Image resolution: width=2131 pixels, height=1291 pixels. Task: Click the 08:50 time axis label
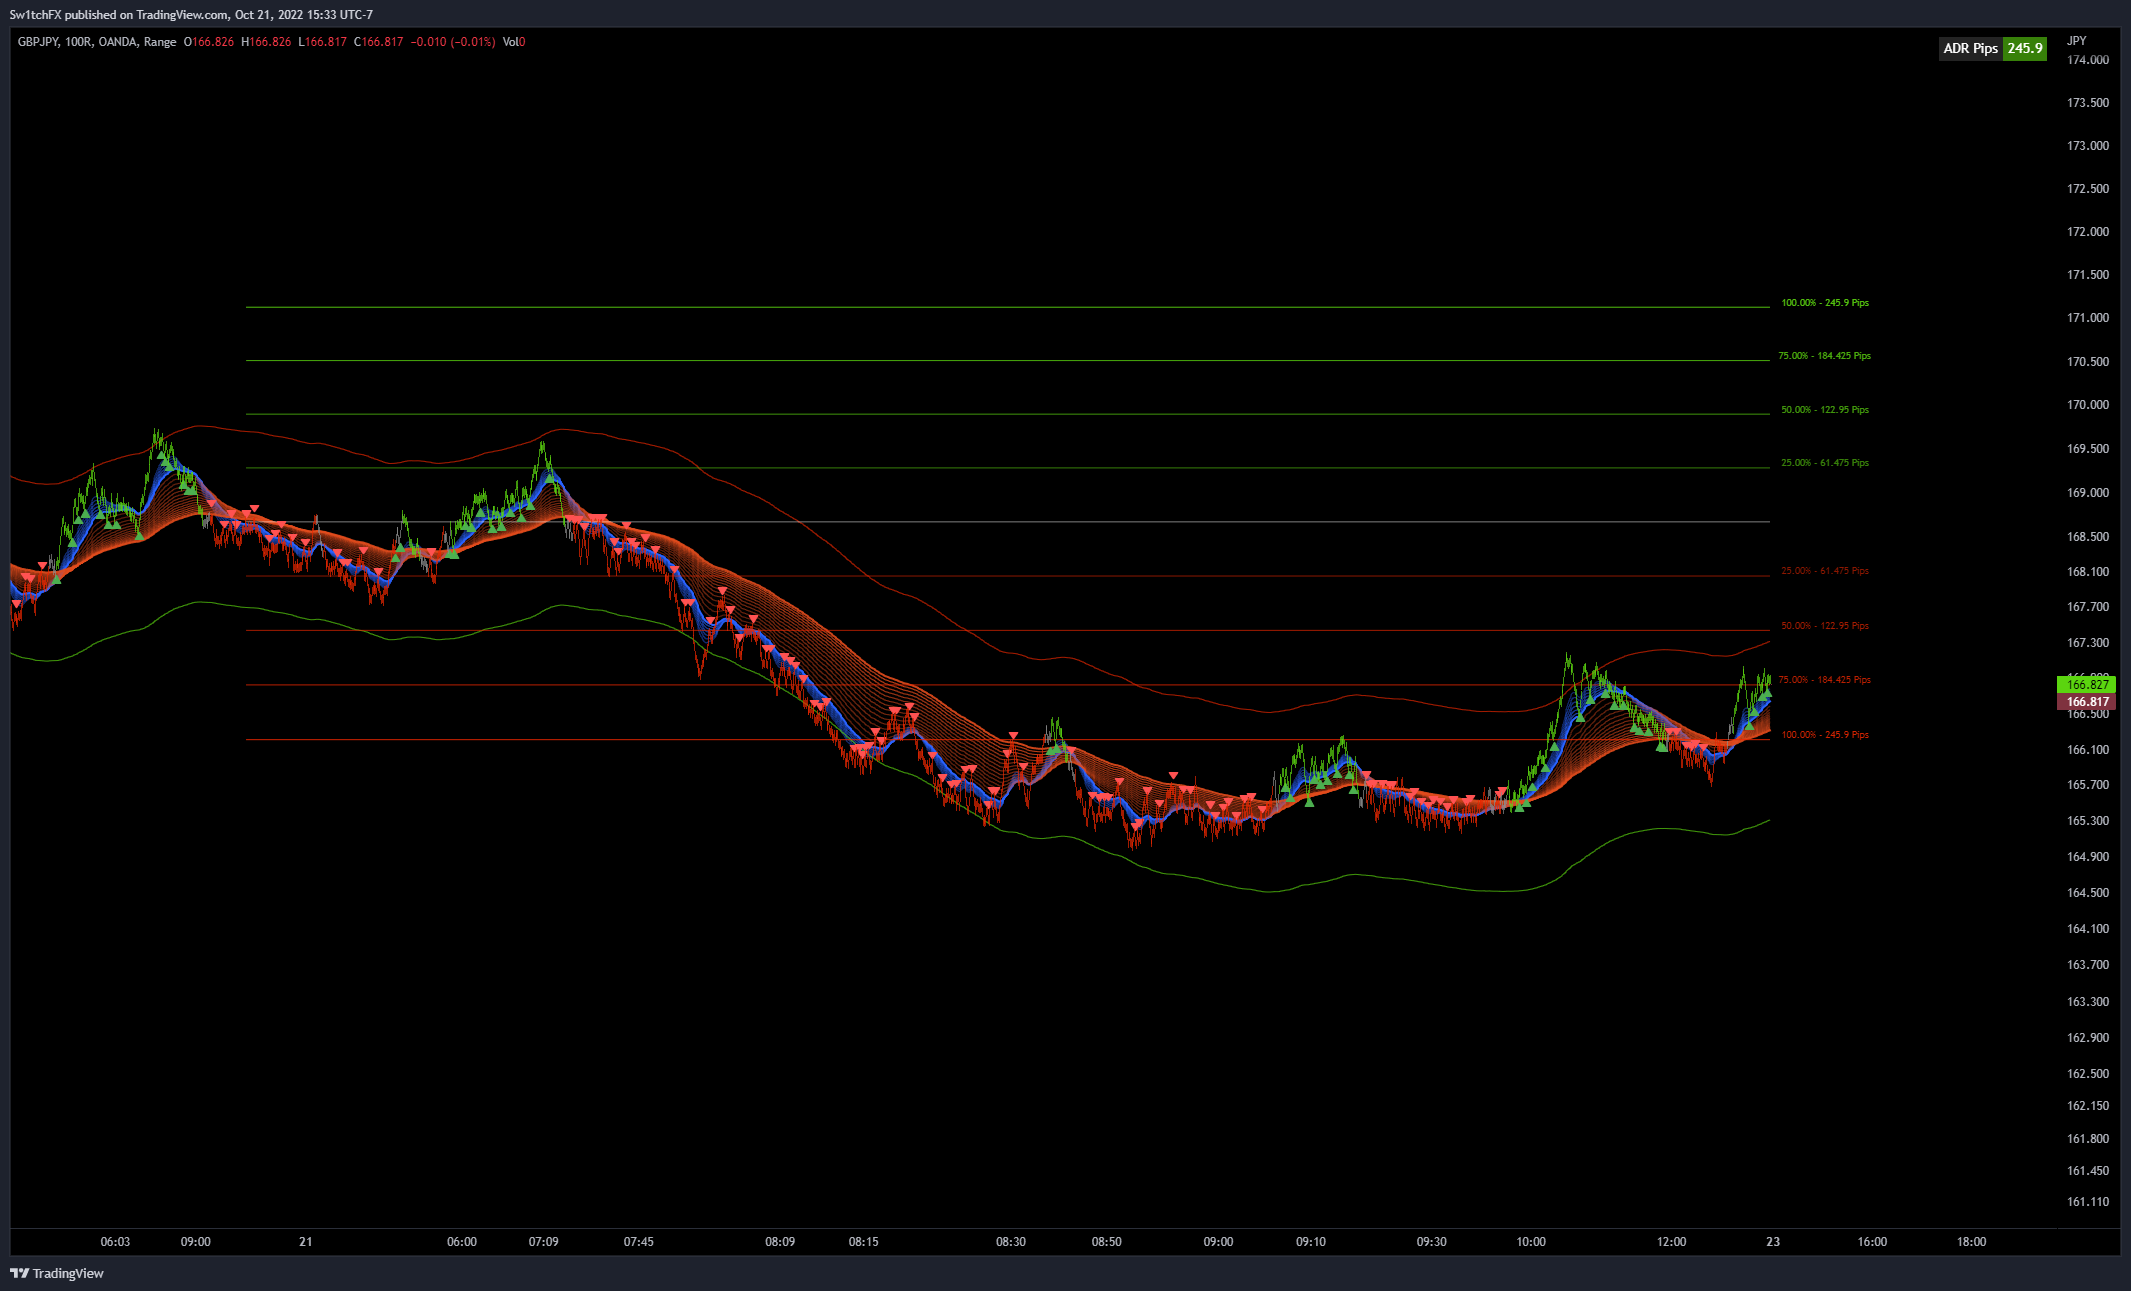coord(1107,1242)
